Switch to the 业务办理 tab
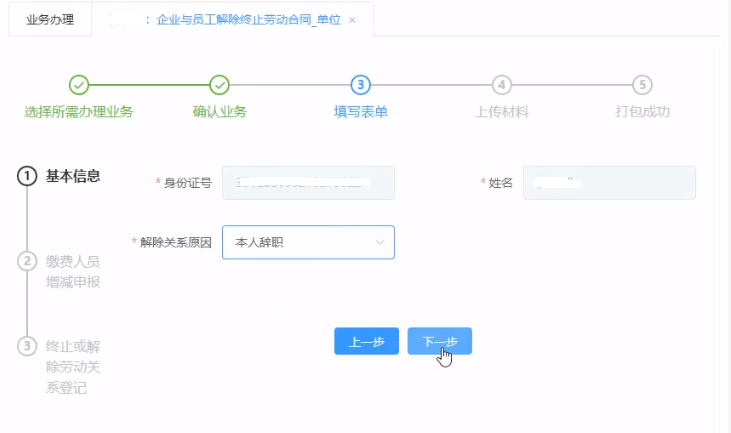 pyautogui.click(x=49, y=20)
